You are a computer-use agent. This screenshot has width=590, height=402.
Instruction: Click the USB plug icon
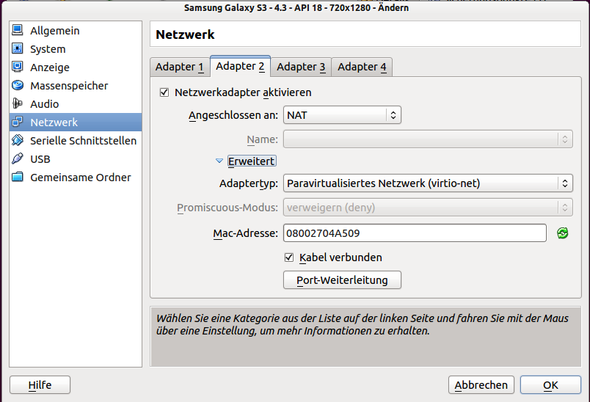17,159
